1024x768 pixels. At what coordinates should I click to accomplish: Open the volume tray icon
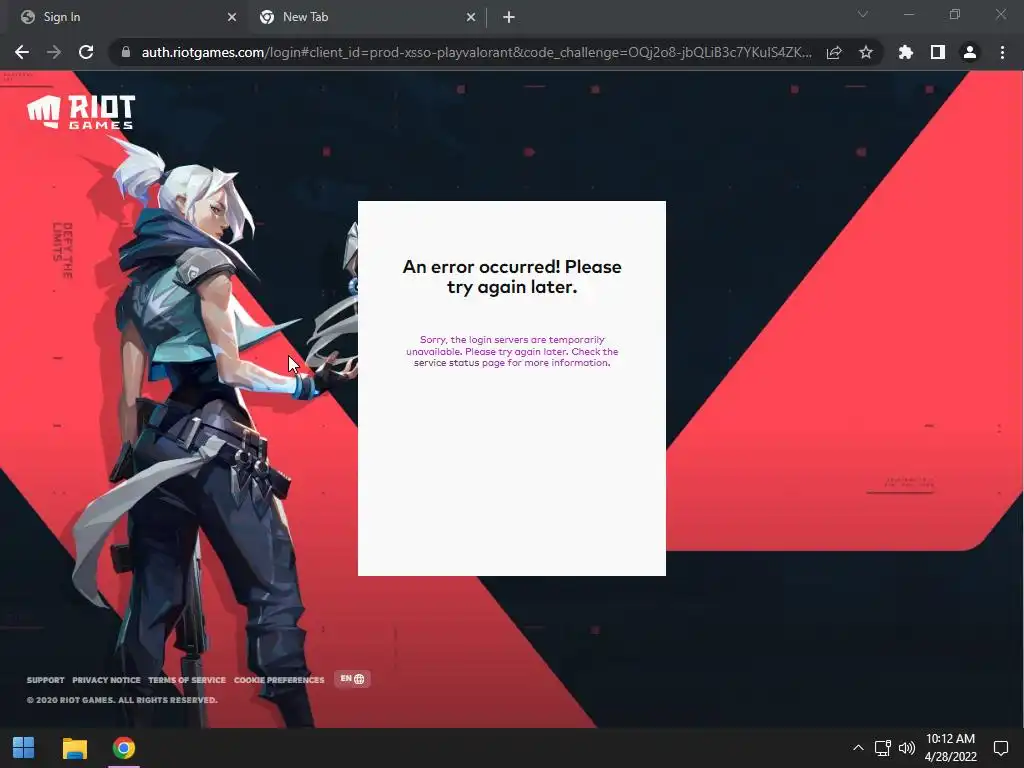(906, 748)
